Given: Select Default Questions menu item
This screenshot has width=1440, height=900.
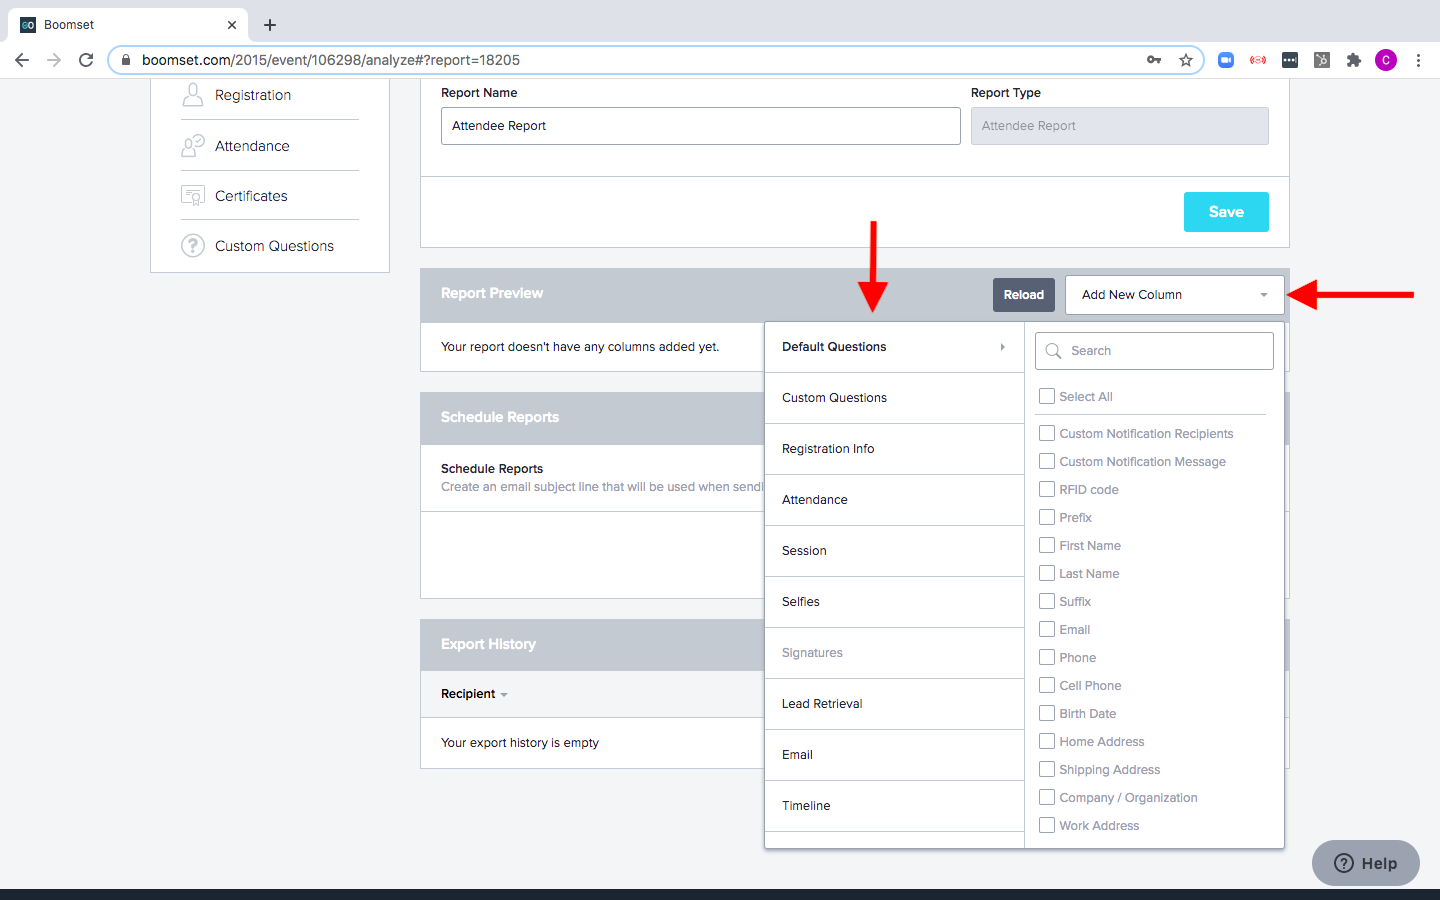Looking at the screenshot, I should [x=894, y=347].
